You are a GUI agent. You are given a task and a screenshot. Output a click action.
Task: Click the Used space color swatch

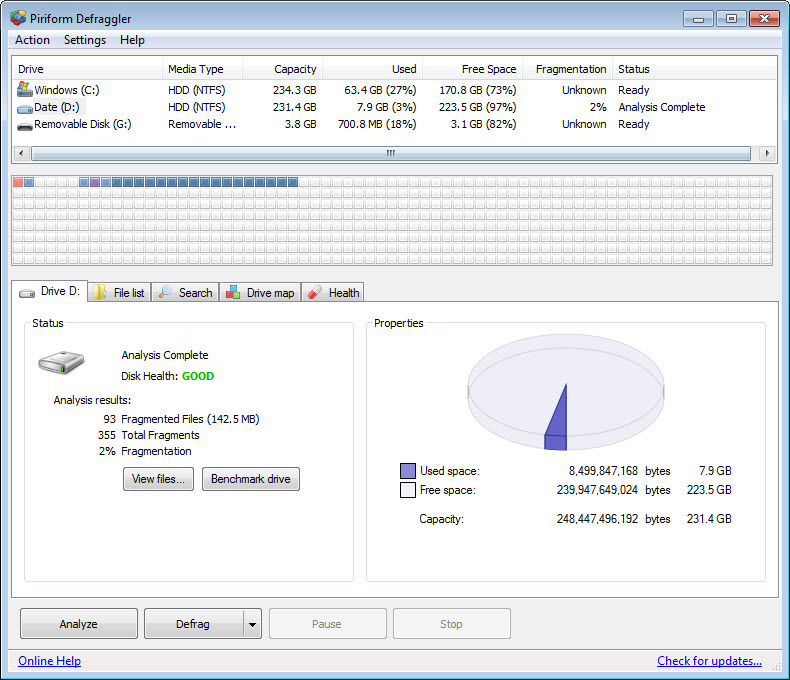(x=408, y=470)
